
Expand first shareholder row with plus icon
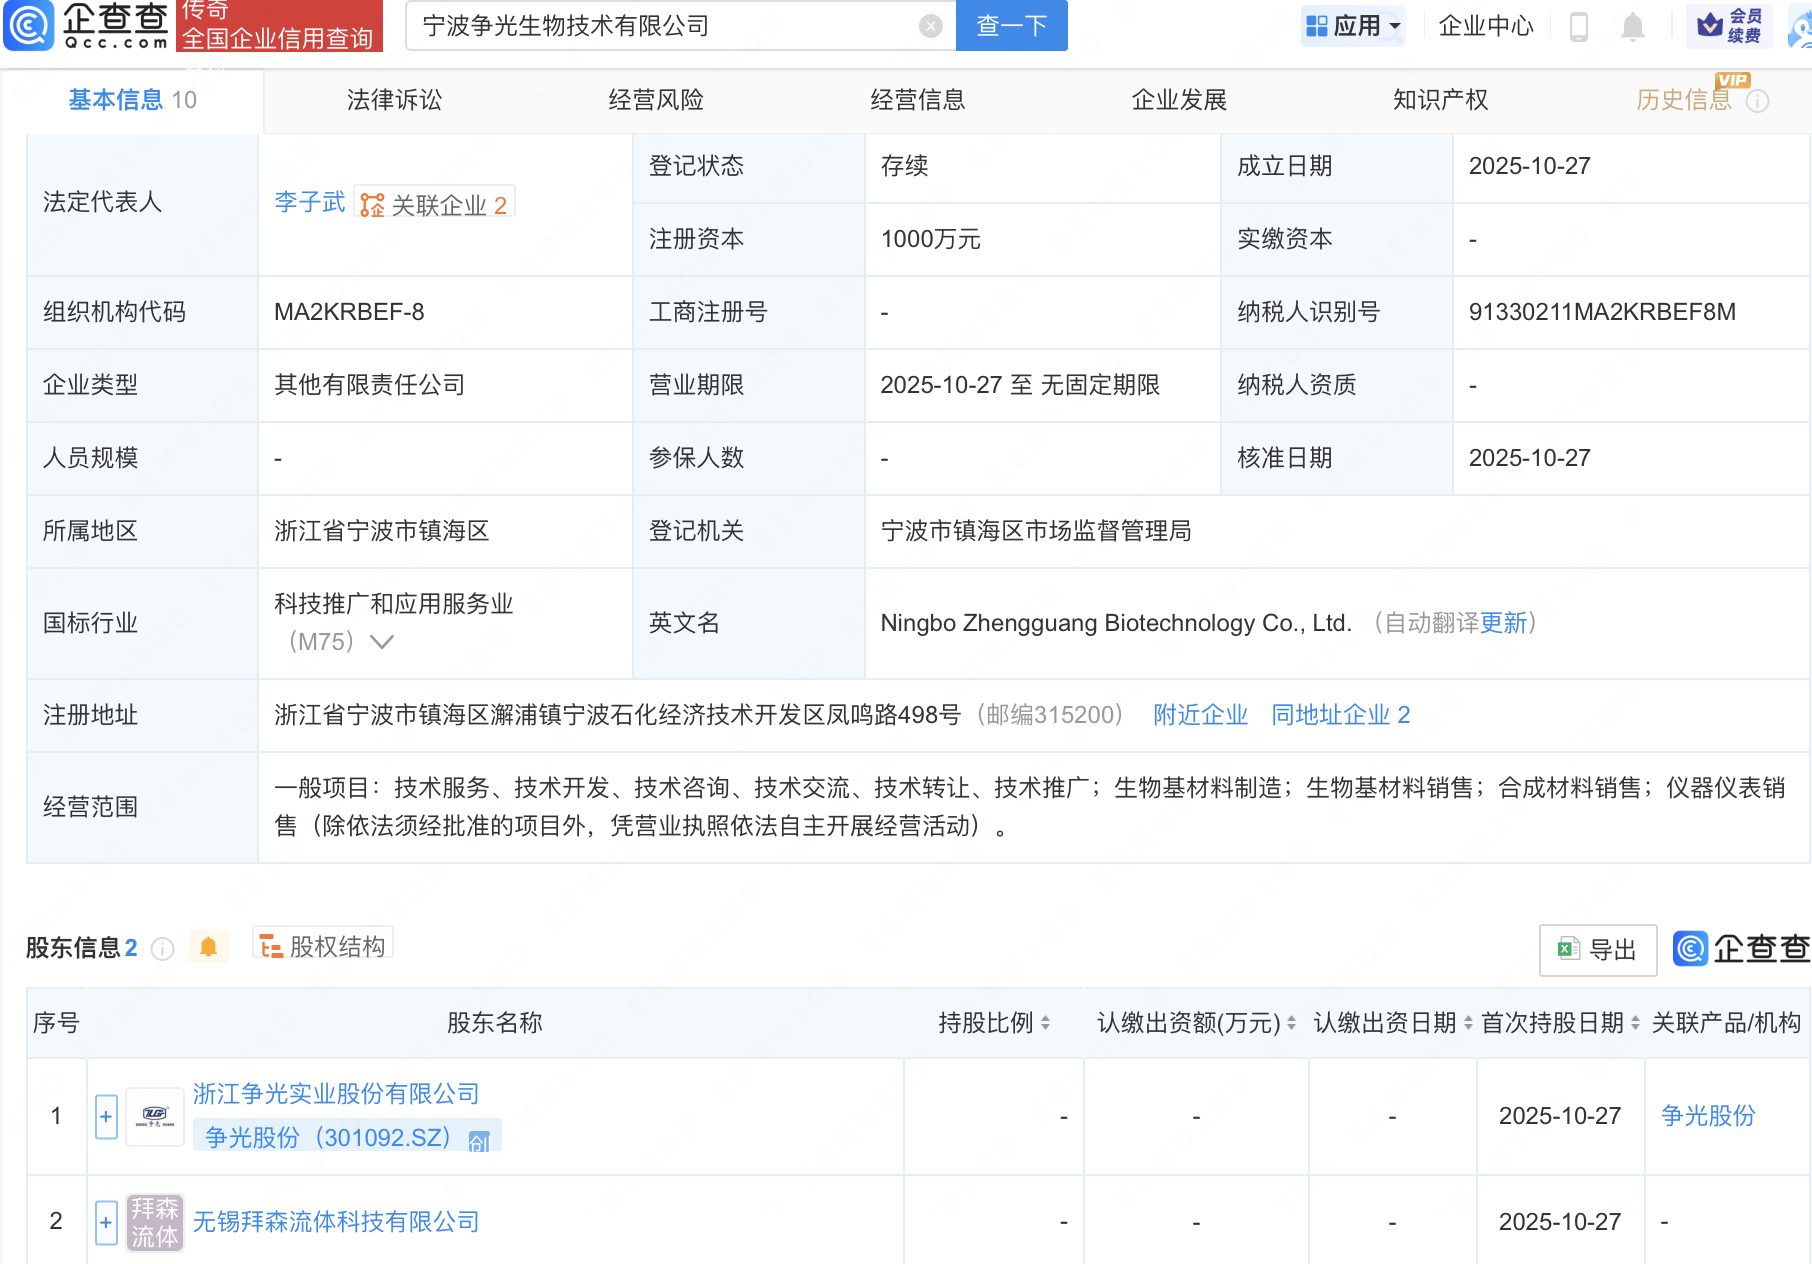click(105, 1116)
